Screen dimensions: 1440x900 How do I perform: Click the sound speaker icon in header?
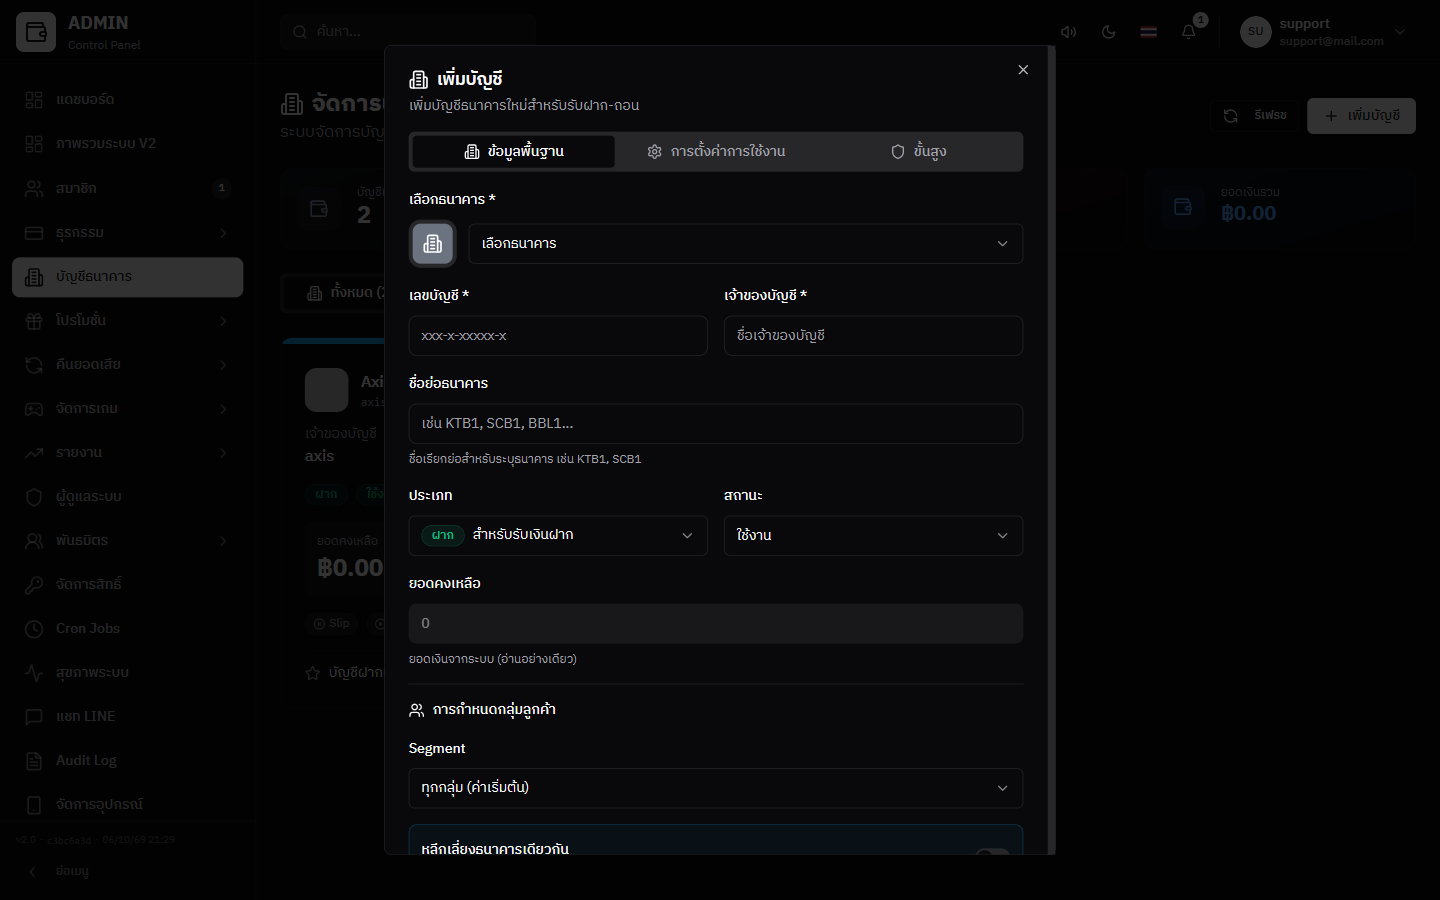(1068, 32)
